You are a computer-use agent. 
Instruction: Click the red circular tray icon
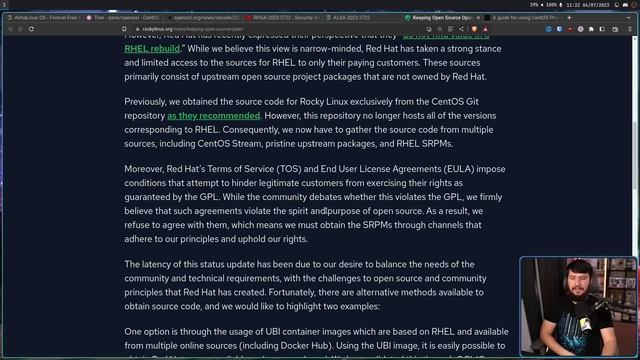pyautogui.click(x=634, y=5)
